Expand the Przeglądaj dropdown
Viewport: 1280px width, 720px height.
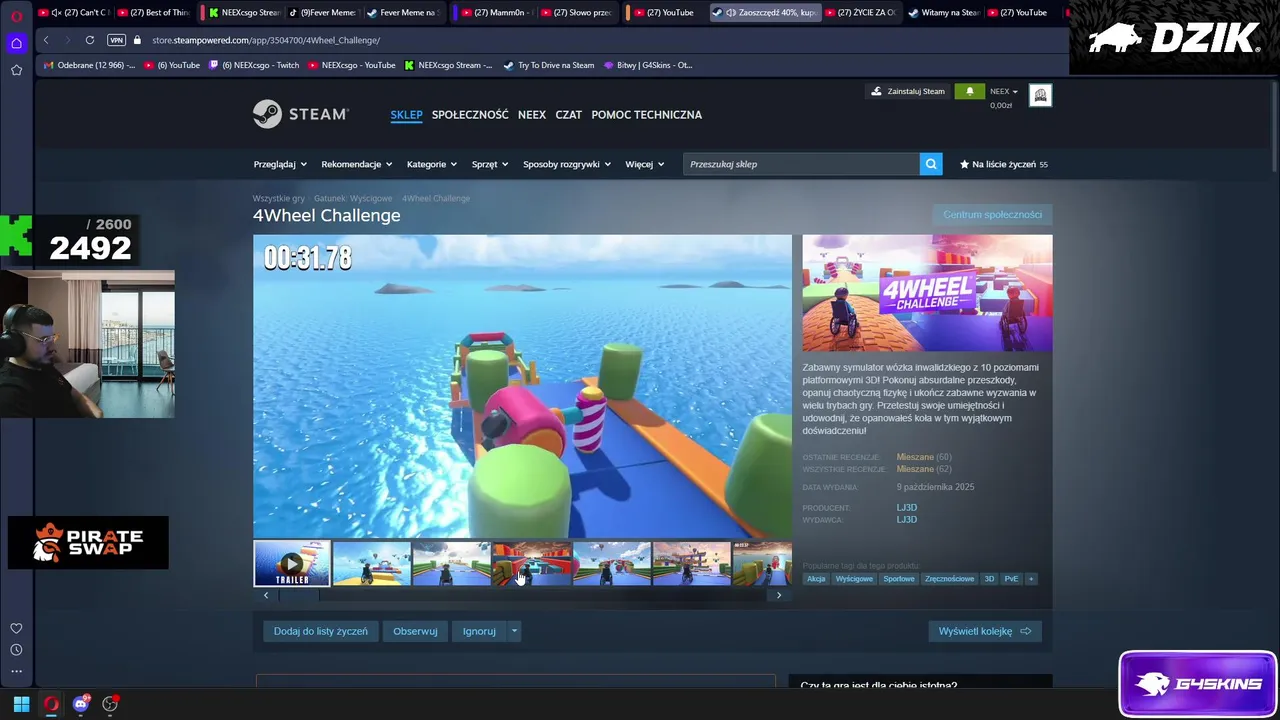(x=280, y=164)
